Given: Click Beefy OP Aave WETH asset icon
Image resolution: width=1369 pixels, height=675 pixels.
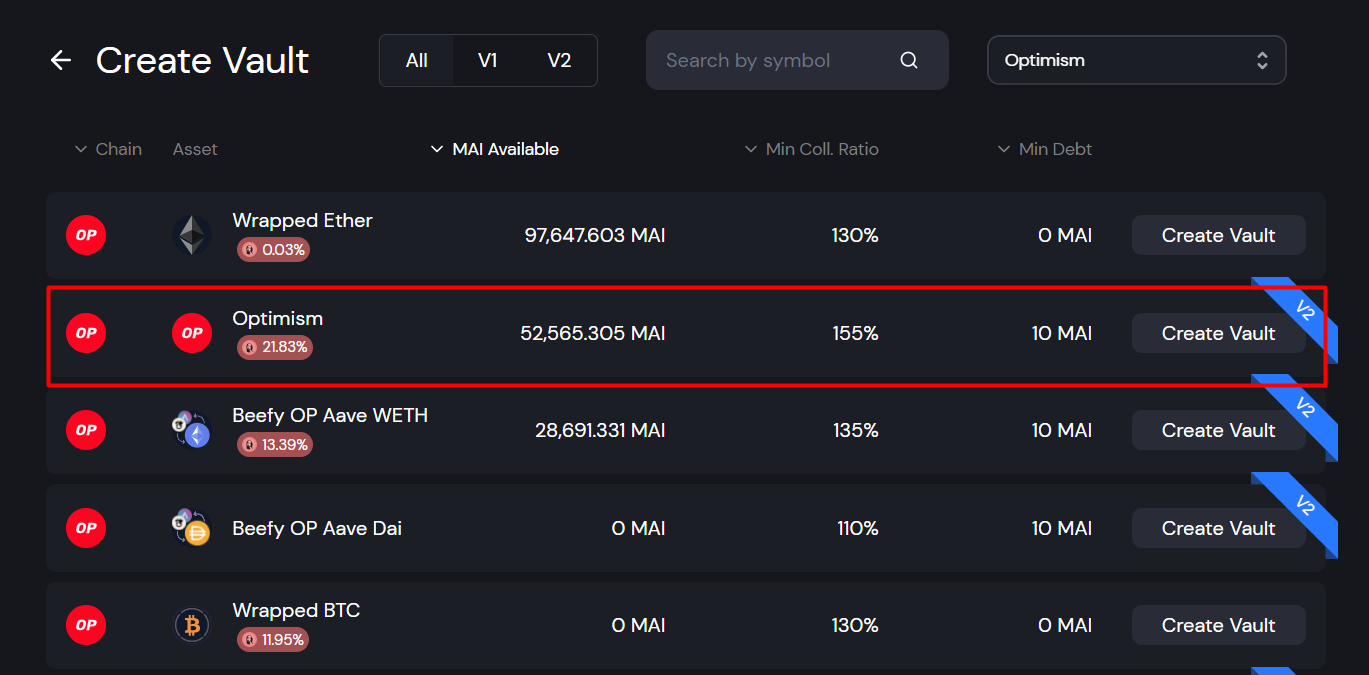Looking at the screenshot, I should [x=191, y=430].
